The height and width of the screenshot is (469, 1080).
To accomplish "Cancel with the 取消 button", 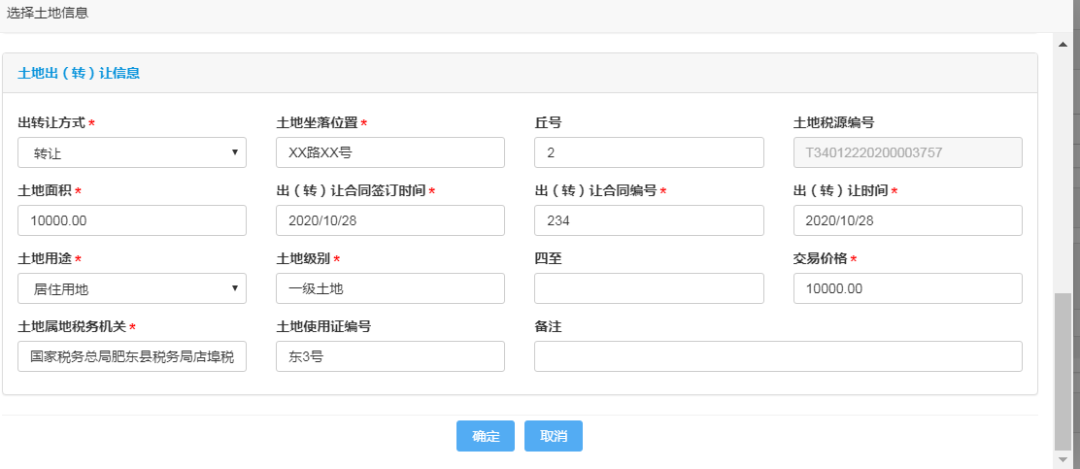I will pos(553,436).
